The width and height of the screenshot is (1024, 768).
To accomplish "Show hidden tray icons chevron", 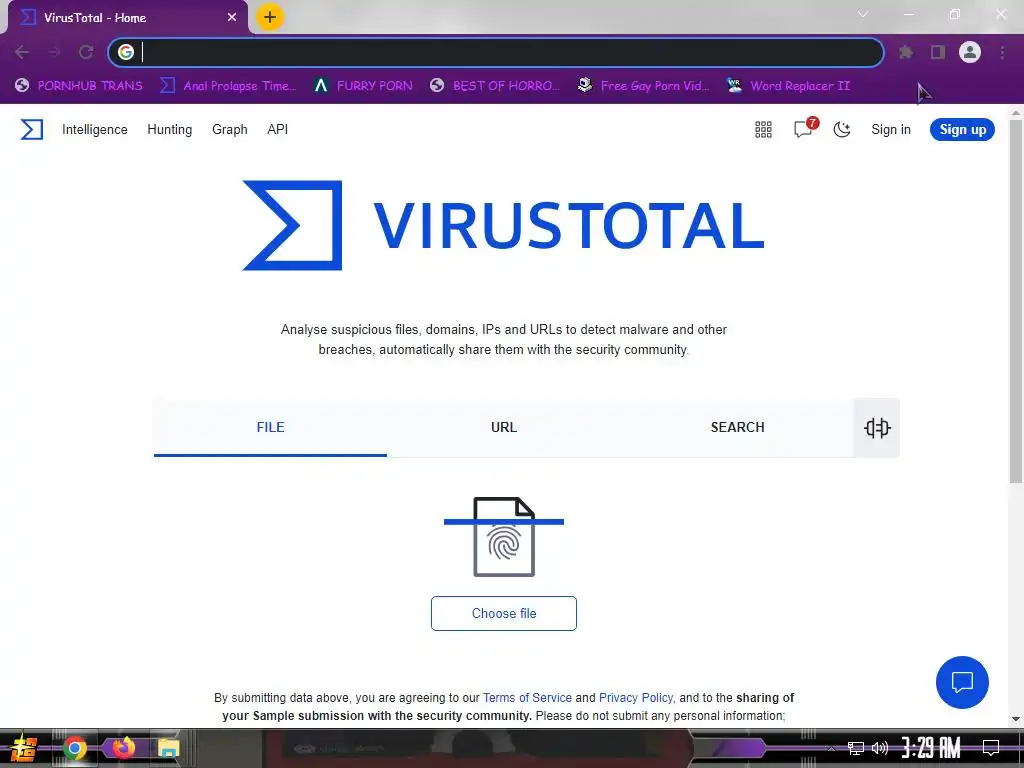I will point(831,748).
